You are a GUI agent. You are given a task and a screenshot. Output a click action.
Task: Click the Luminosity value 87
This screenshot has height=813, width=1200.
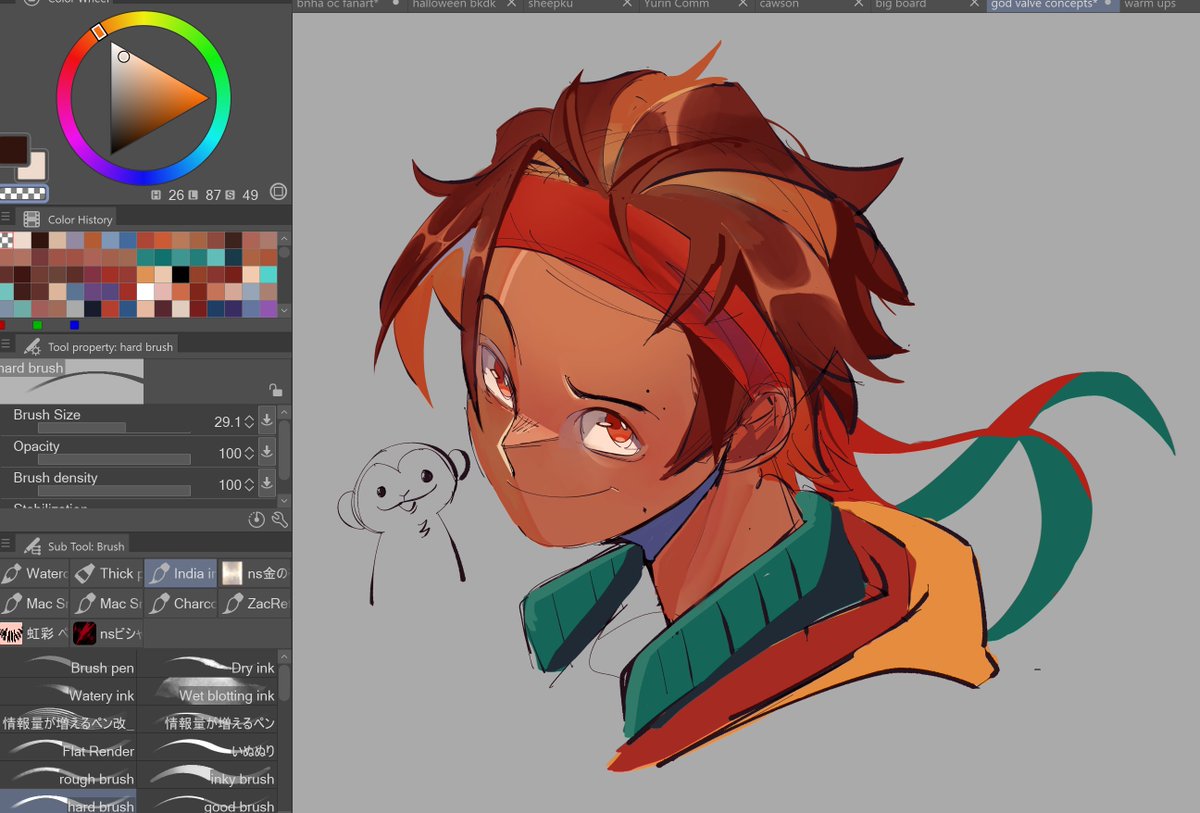[212, 194]
